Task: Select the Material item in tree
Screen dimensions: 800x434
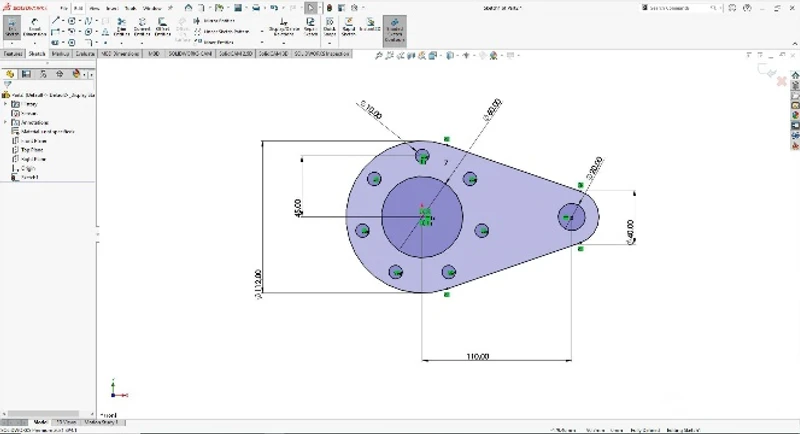Action: (x=43, y=132)
